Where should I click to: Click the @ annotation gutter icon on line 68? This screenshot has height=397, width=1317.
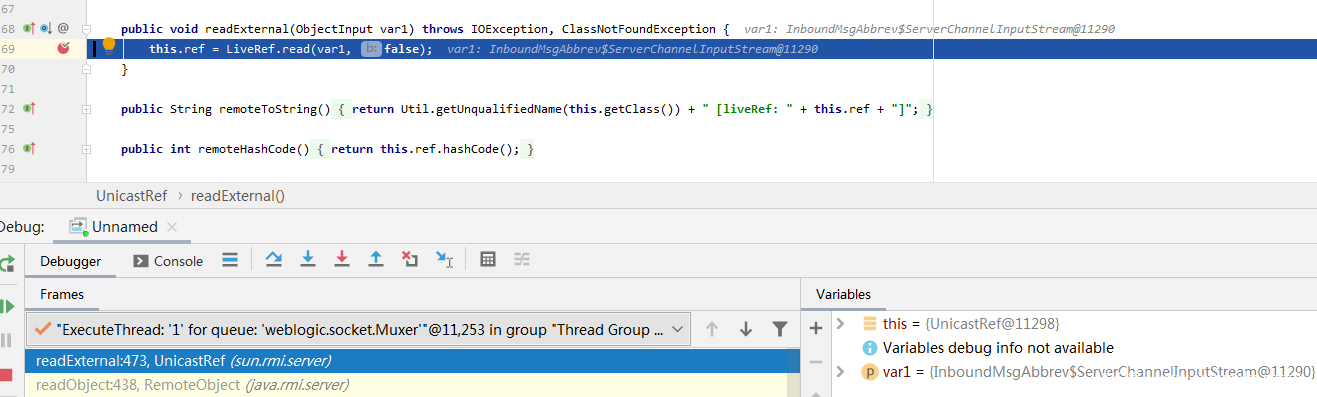63,29
